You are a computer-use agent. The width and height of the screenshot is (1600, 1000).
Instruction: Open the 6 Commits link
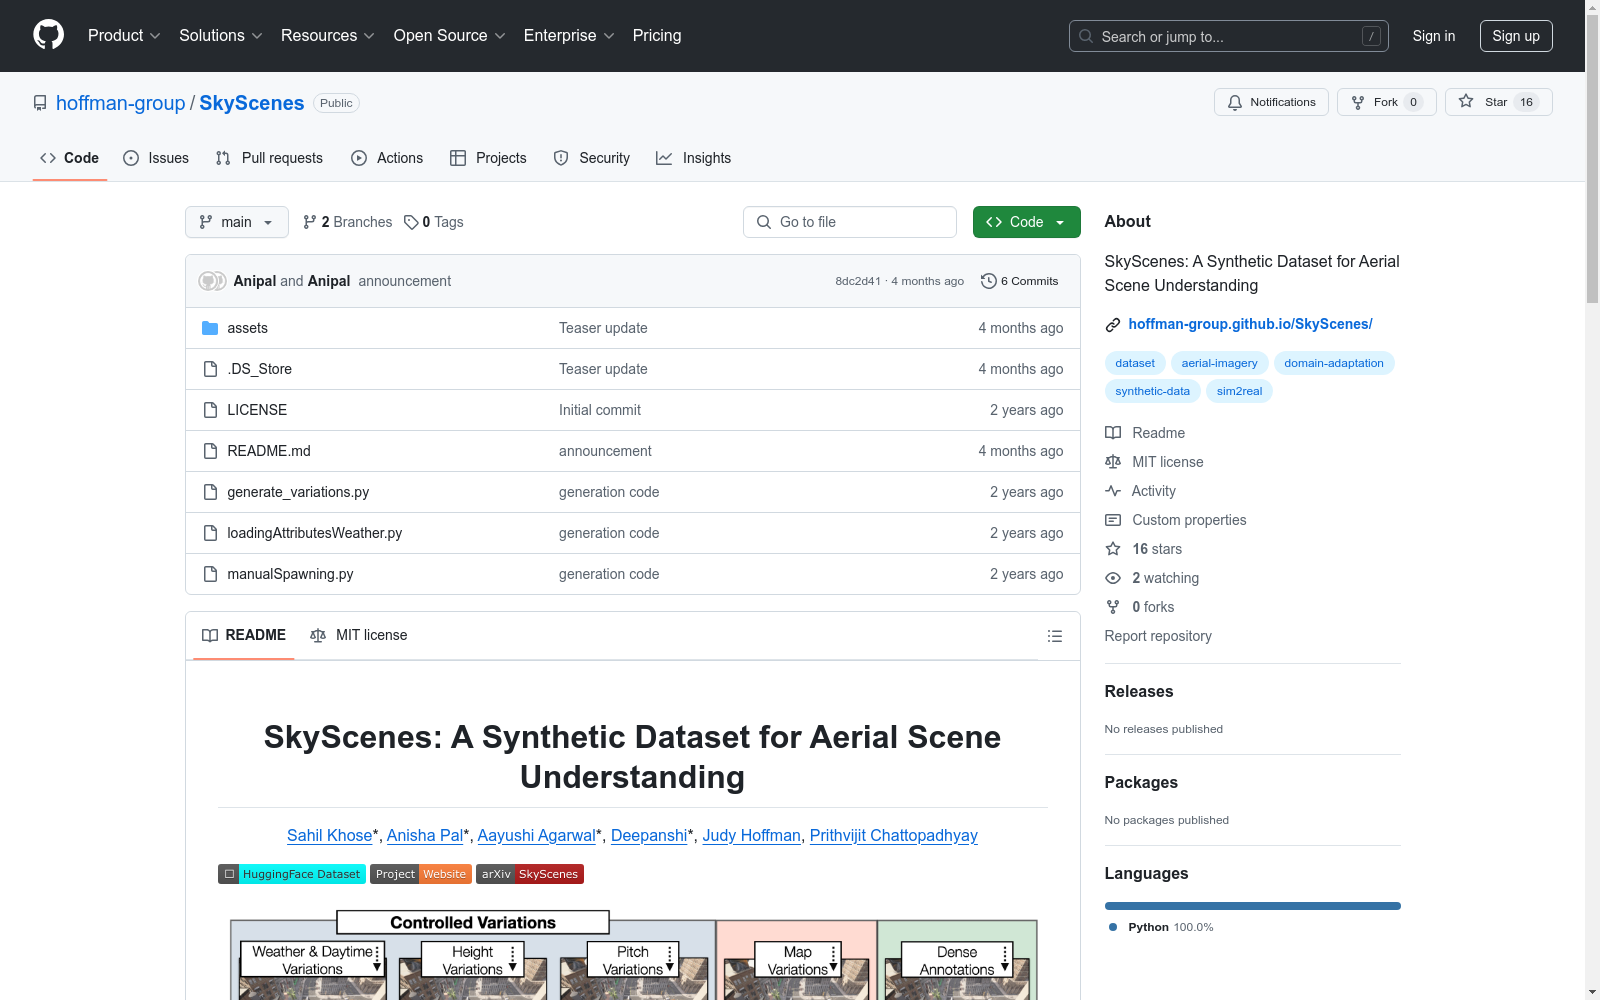1020,281
